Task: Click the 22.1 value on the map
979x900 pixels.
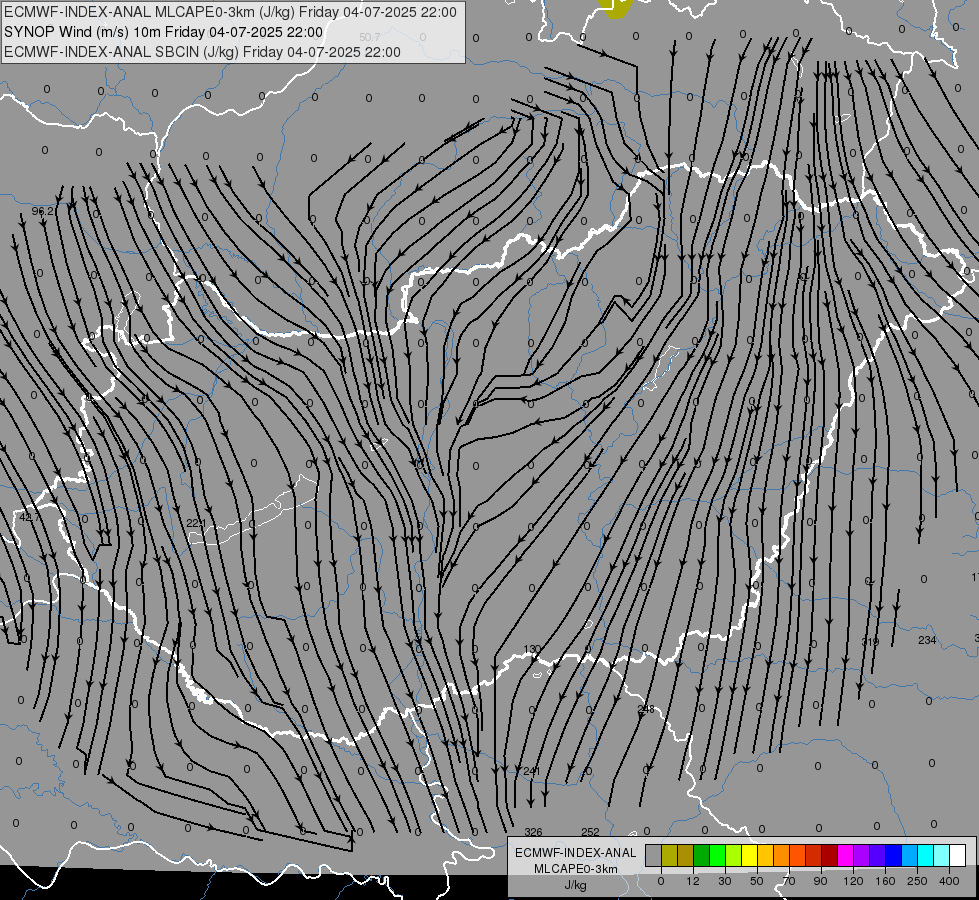Action: [x=196, y=523]
